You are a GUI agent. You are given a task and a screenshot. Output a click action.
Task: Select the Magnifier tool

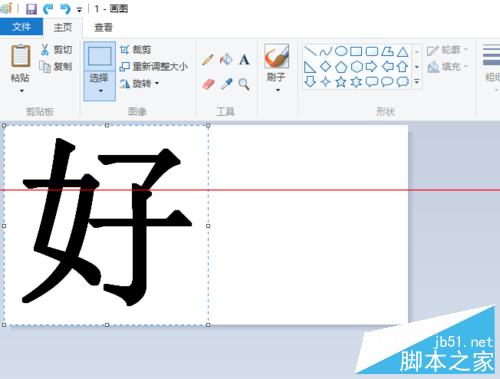tap(244, 84)
